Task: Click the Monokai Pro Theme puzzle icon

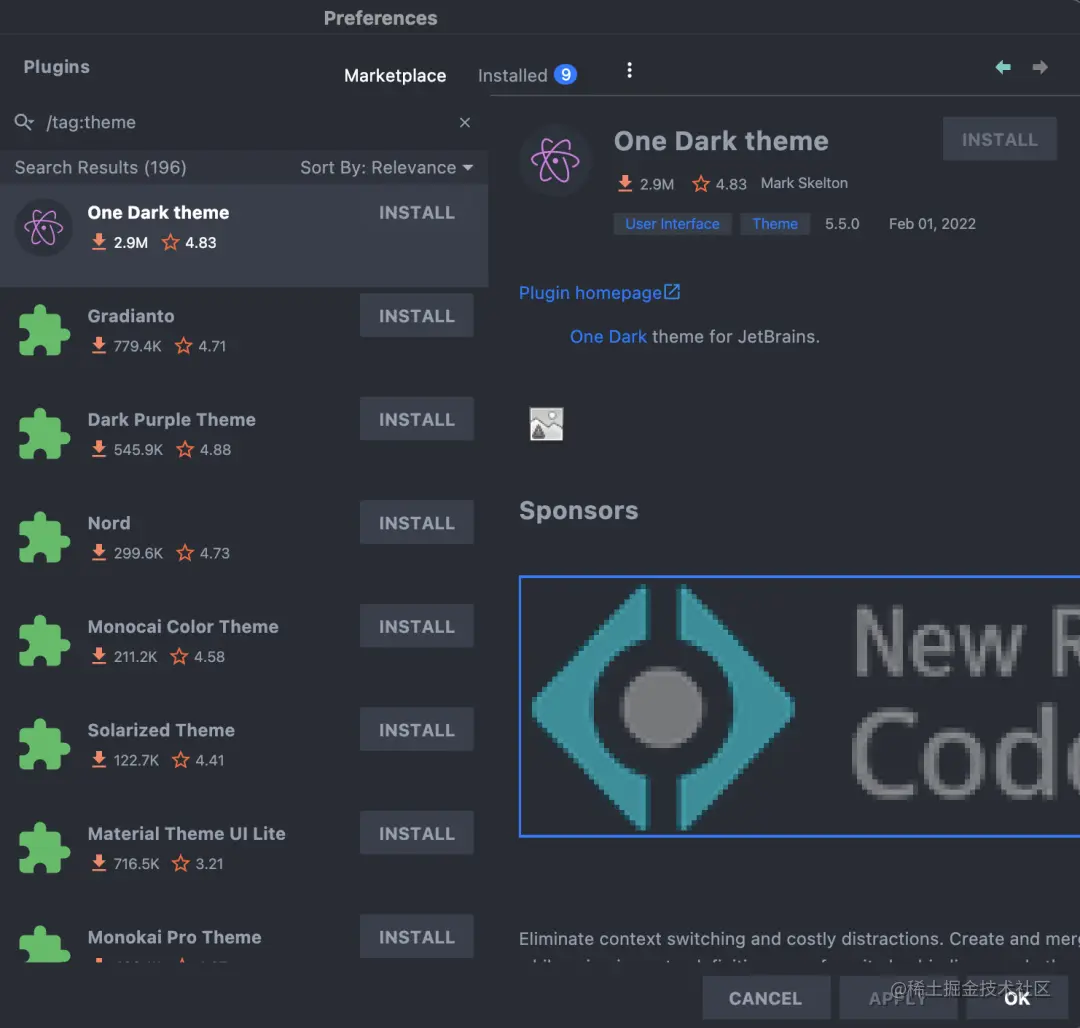Action: click(x=44, y=944)
